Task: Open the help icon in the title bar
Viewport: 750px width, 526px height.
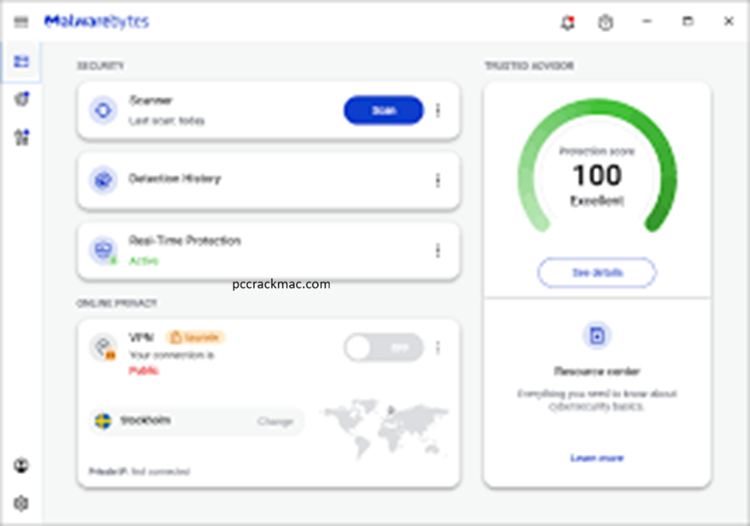Action: [606, 22]
